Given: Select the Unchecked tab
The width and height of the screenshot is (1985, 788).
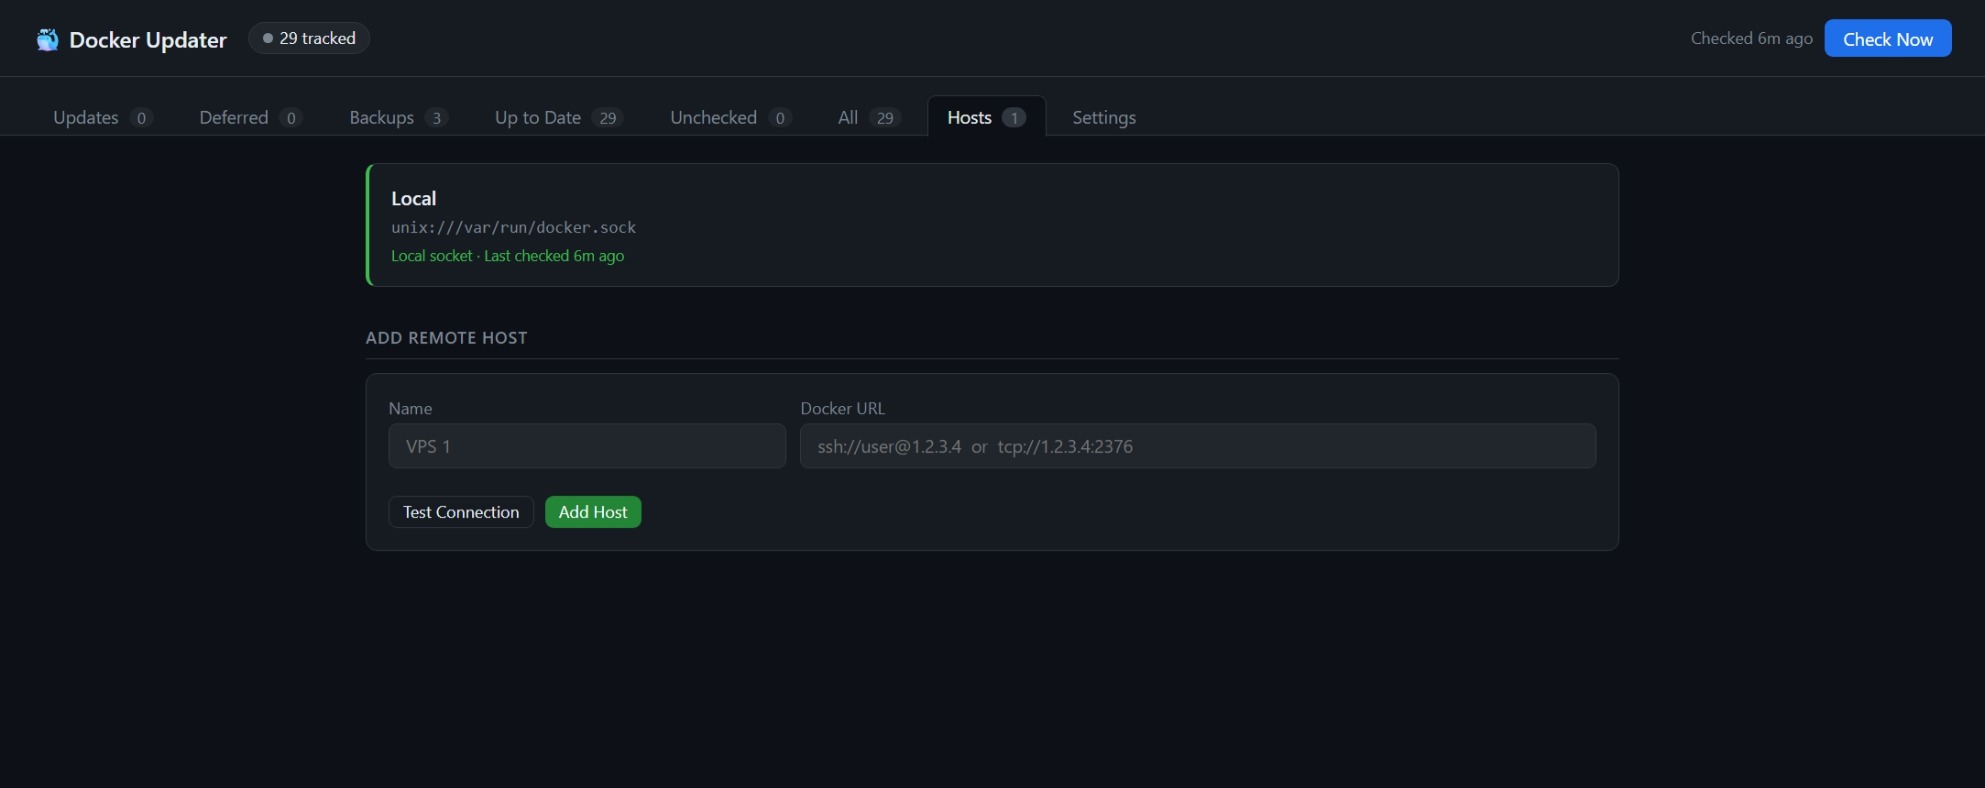Looking at the screenshot, I should pos(731,117).
